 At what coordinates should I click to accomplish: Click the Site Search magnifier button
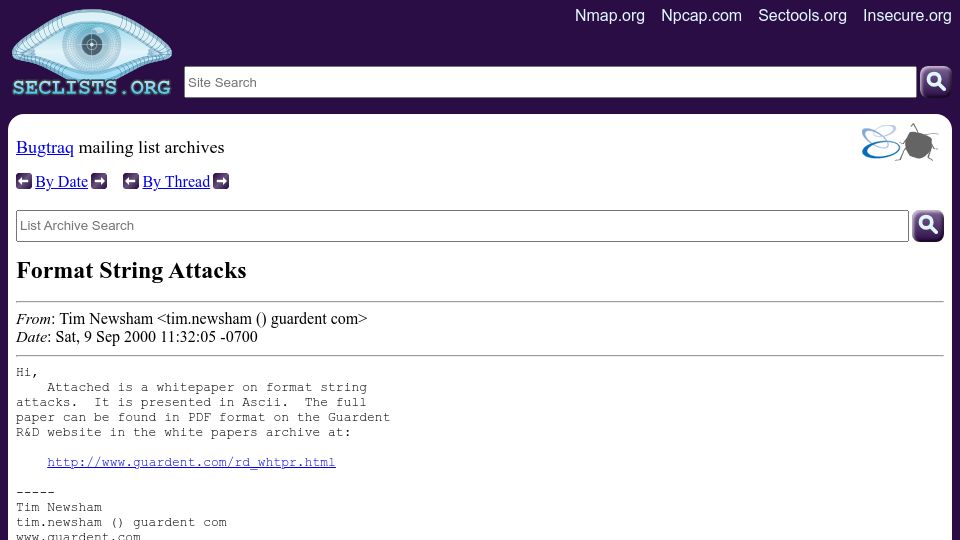936,81
